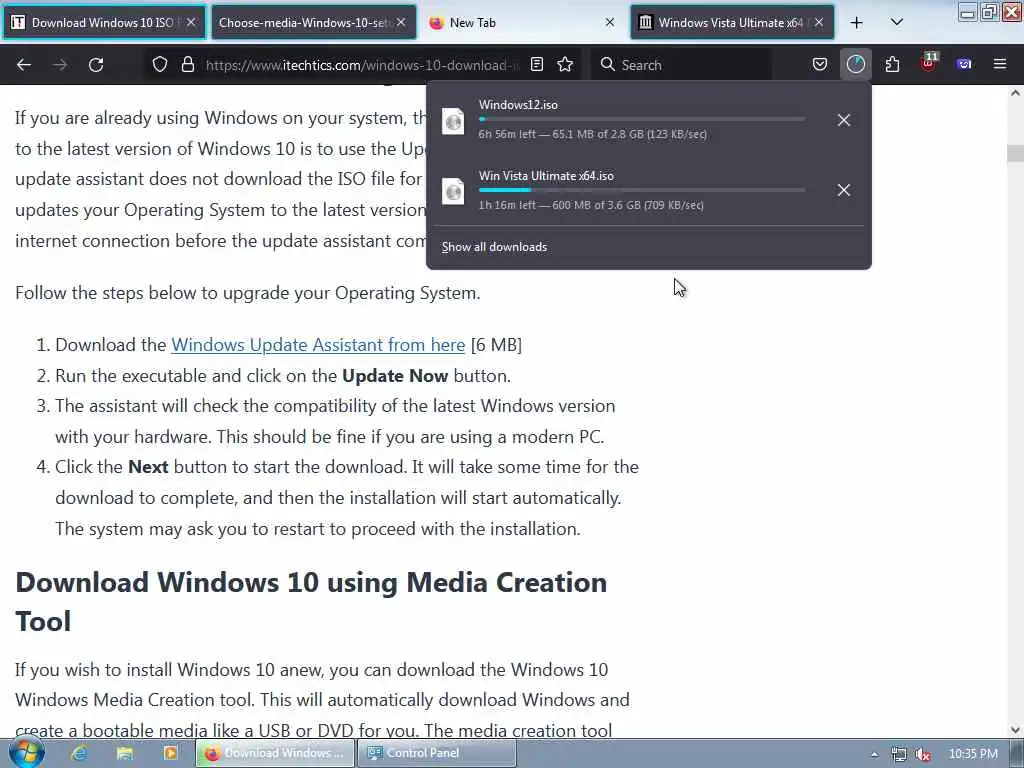Image resolution: width=1024 pixels, height=768 pixels.
Task: Open Save to Pocket icon
Action: [x=820, y=65]
